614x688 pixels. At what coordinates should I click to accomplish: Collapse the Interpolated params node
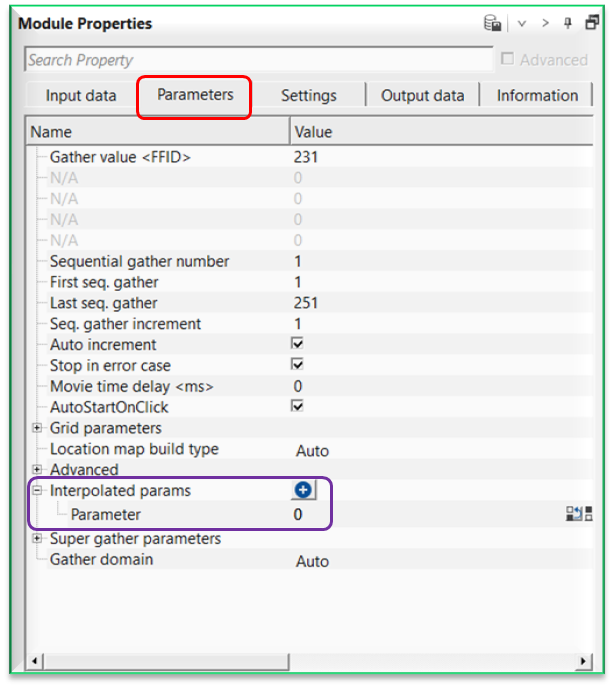click(x=37, y=491)
